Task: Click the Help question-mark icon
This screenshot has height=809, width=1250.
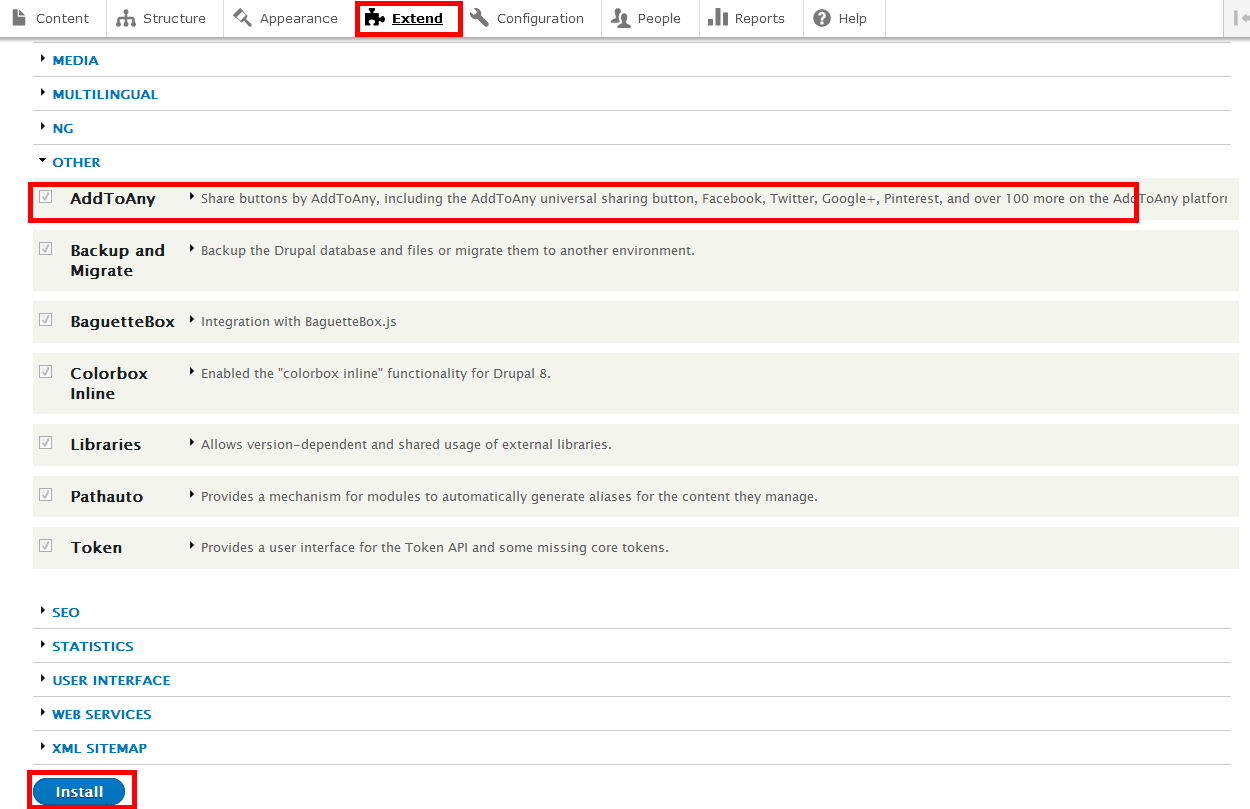Action: pos(821,17)
